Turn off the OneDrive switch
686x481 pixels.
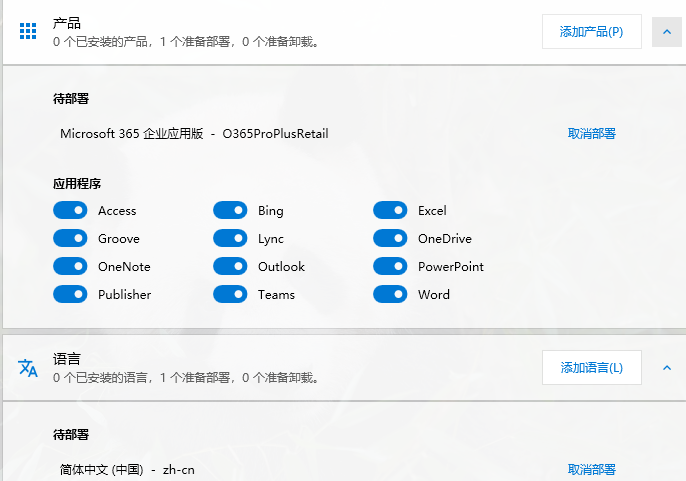[390, 239]
